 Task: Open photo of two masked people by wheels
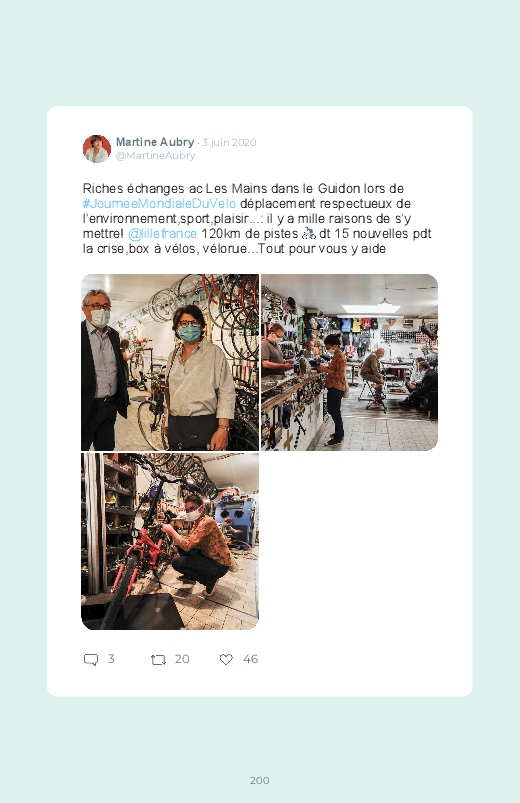click(x=170, y=362)
